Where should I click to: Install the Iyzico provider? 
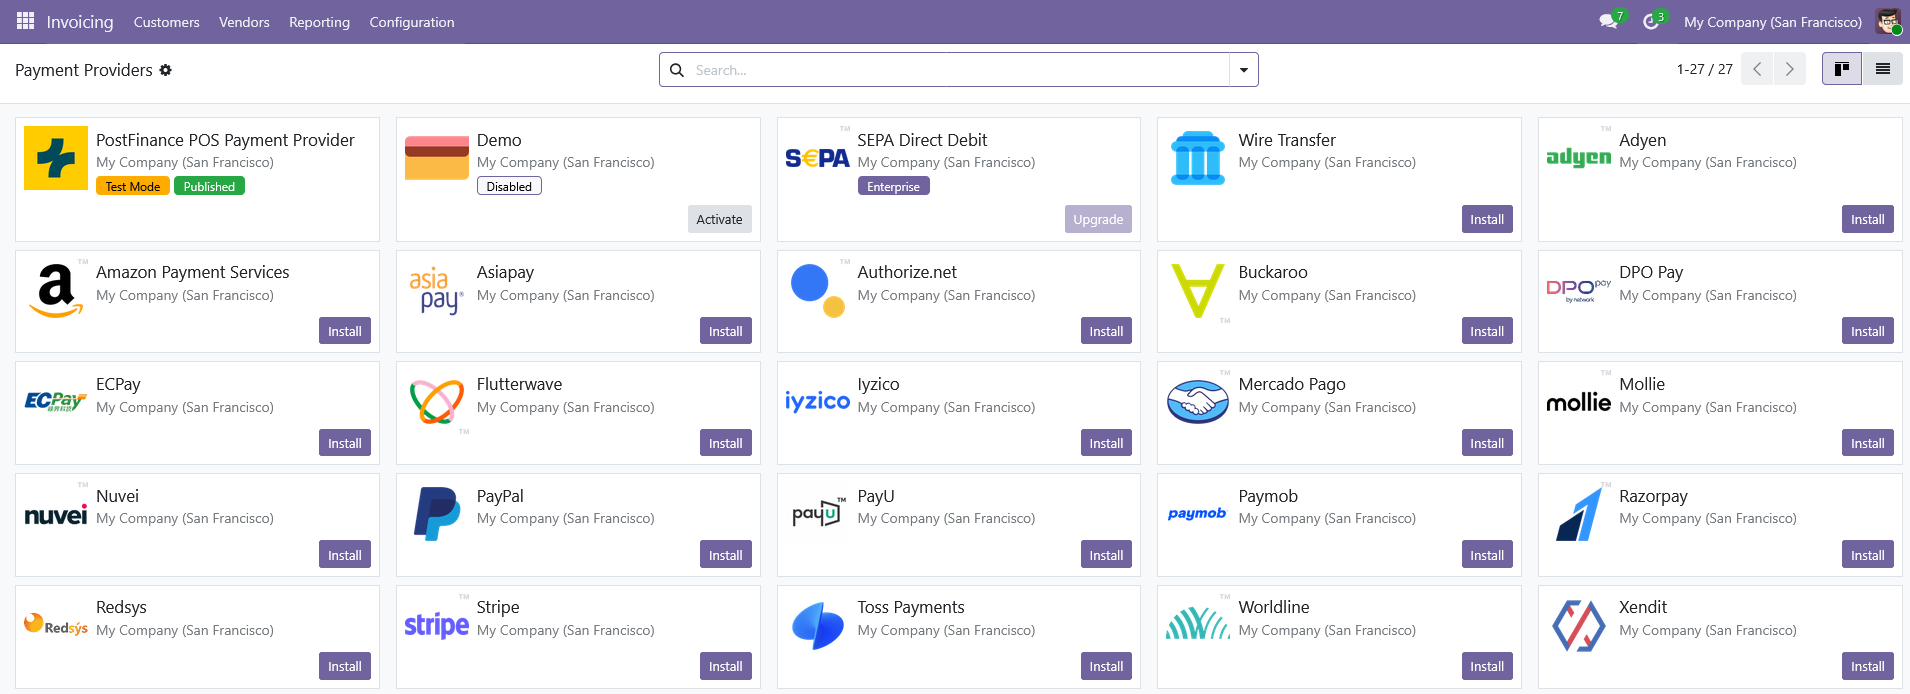[1106, 443]
